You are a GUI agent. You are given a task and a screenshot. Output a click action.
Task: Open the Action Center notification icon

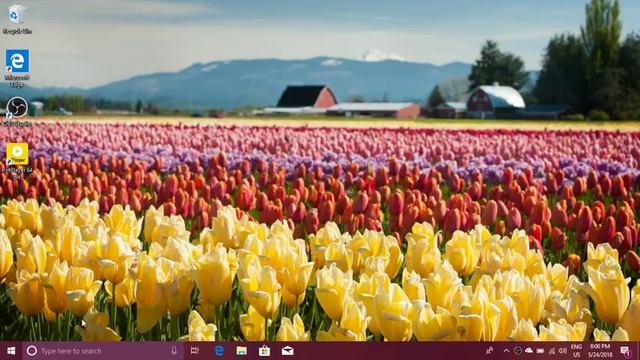[625, 351]
